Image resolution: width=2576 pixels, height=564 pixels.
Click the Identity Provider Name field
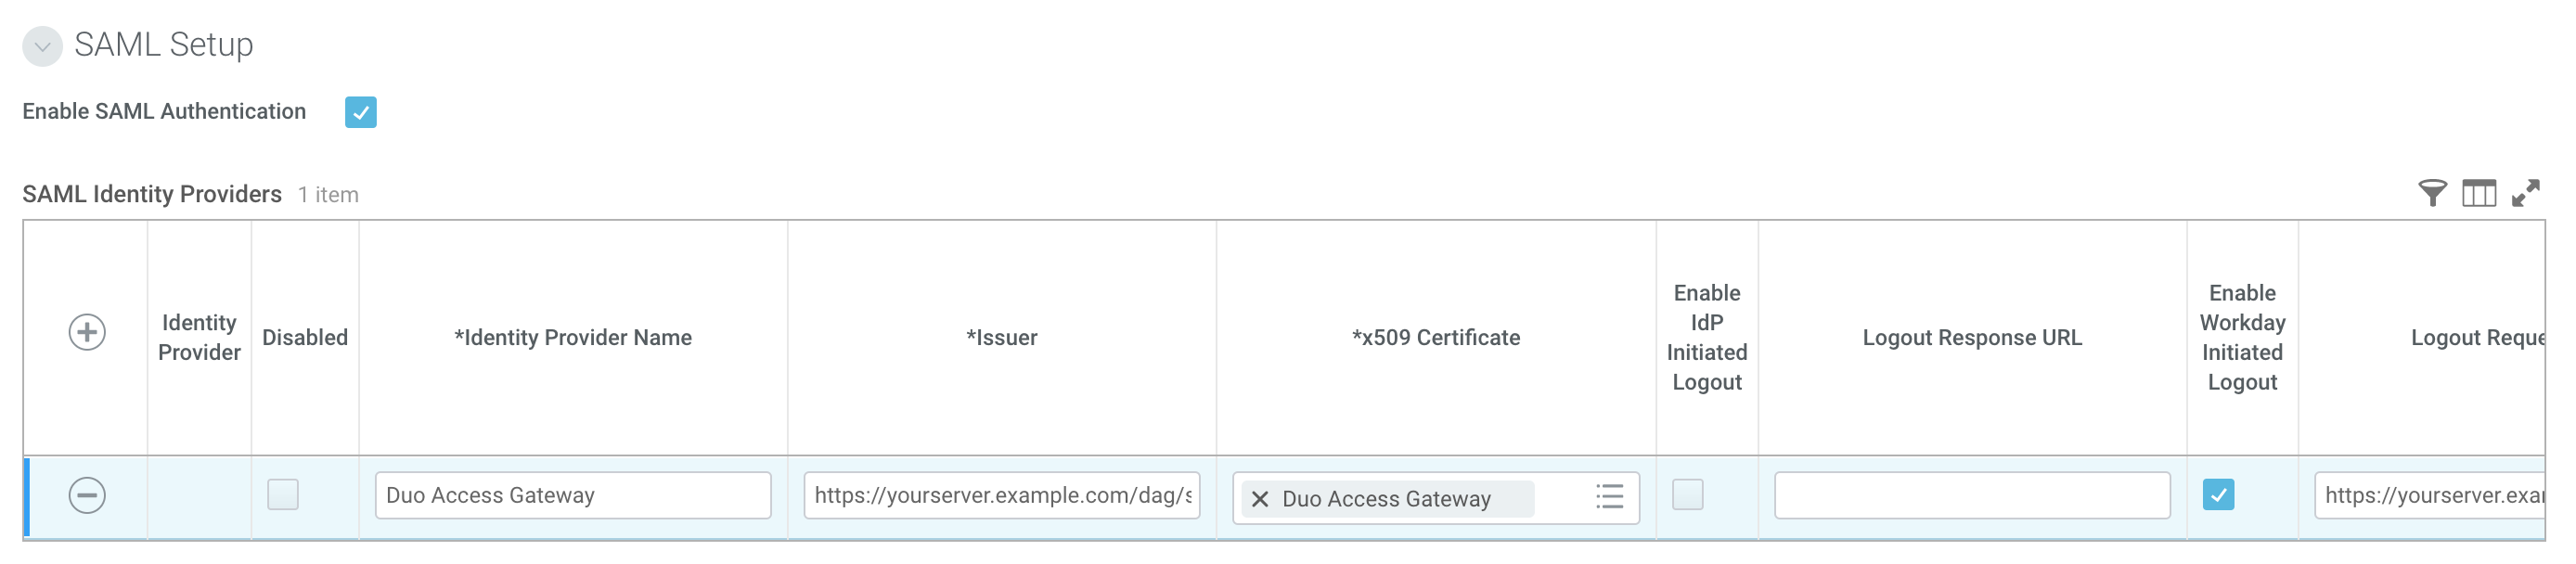[571, 494]
